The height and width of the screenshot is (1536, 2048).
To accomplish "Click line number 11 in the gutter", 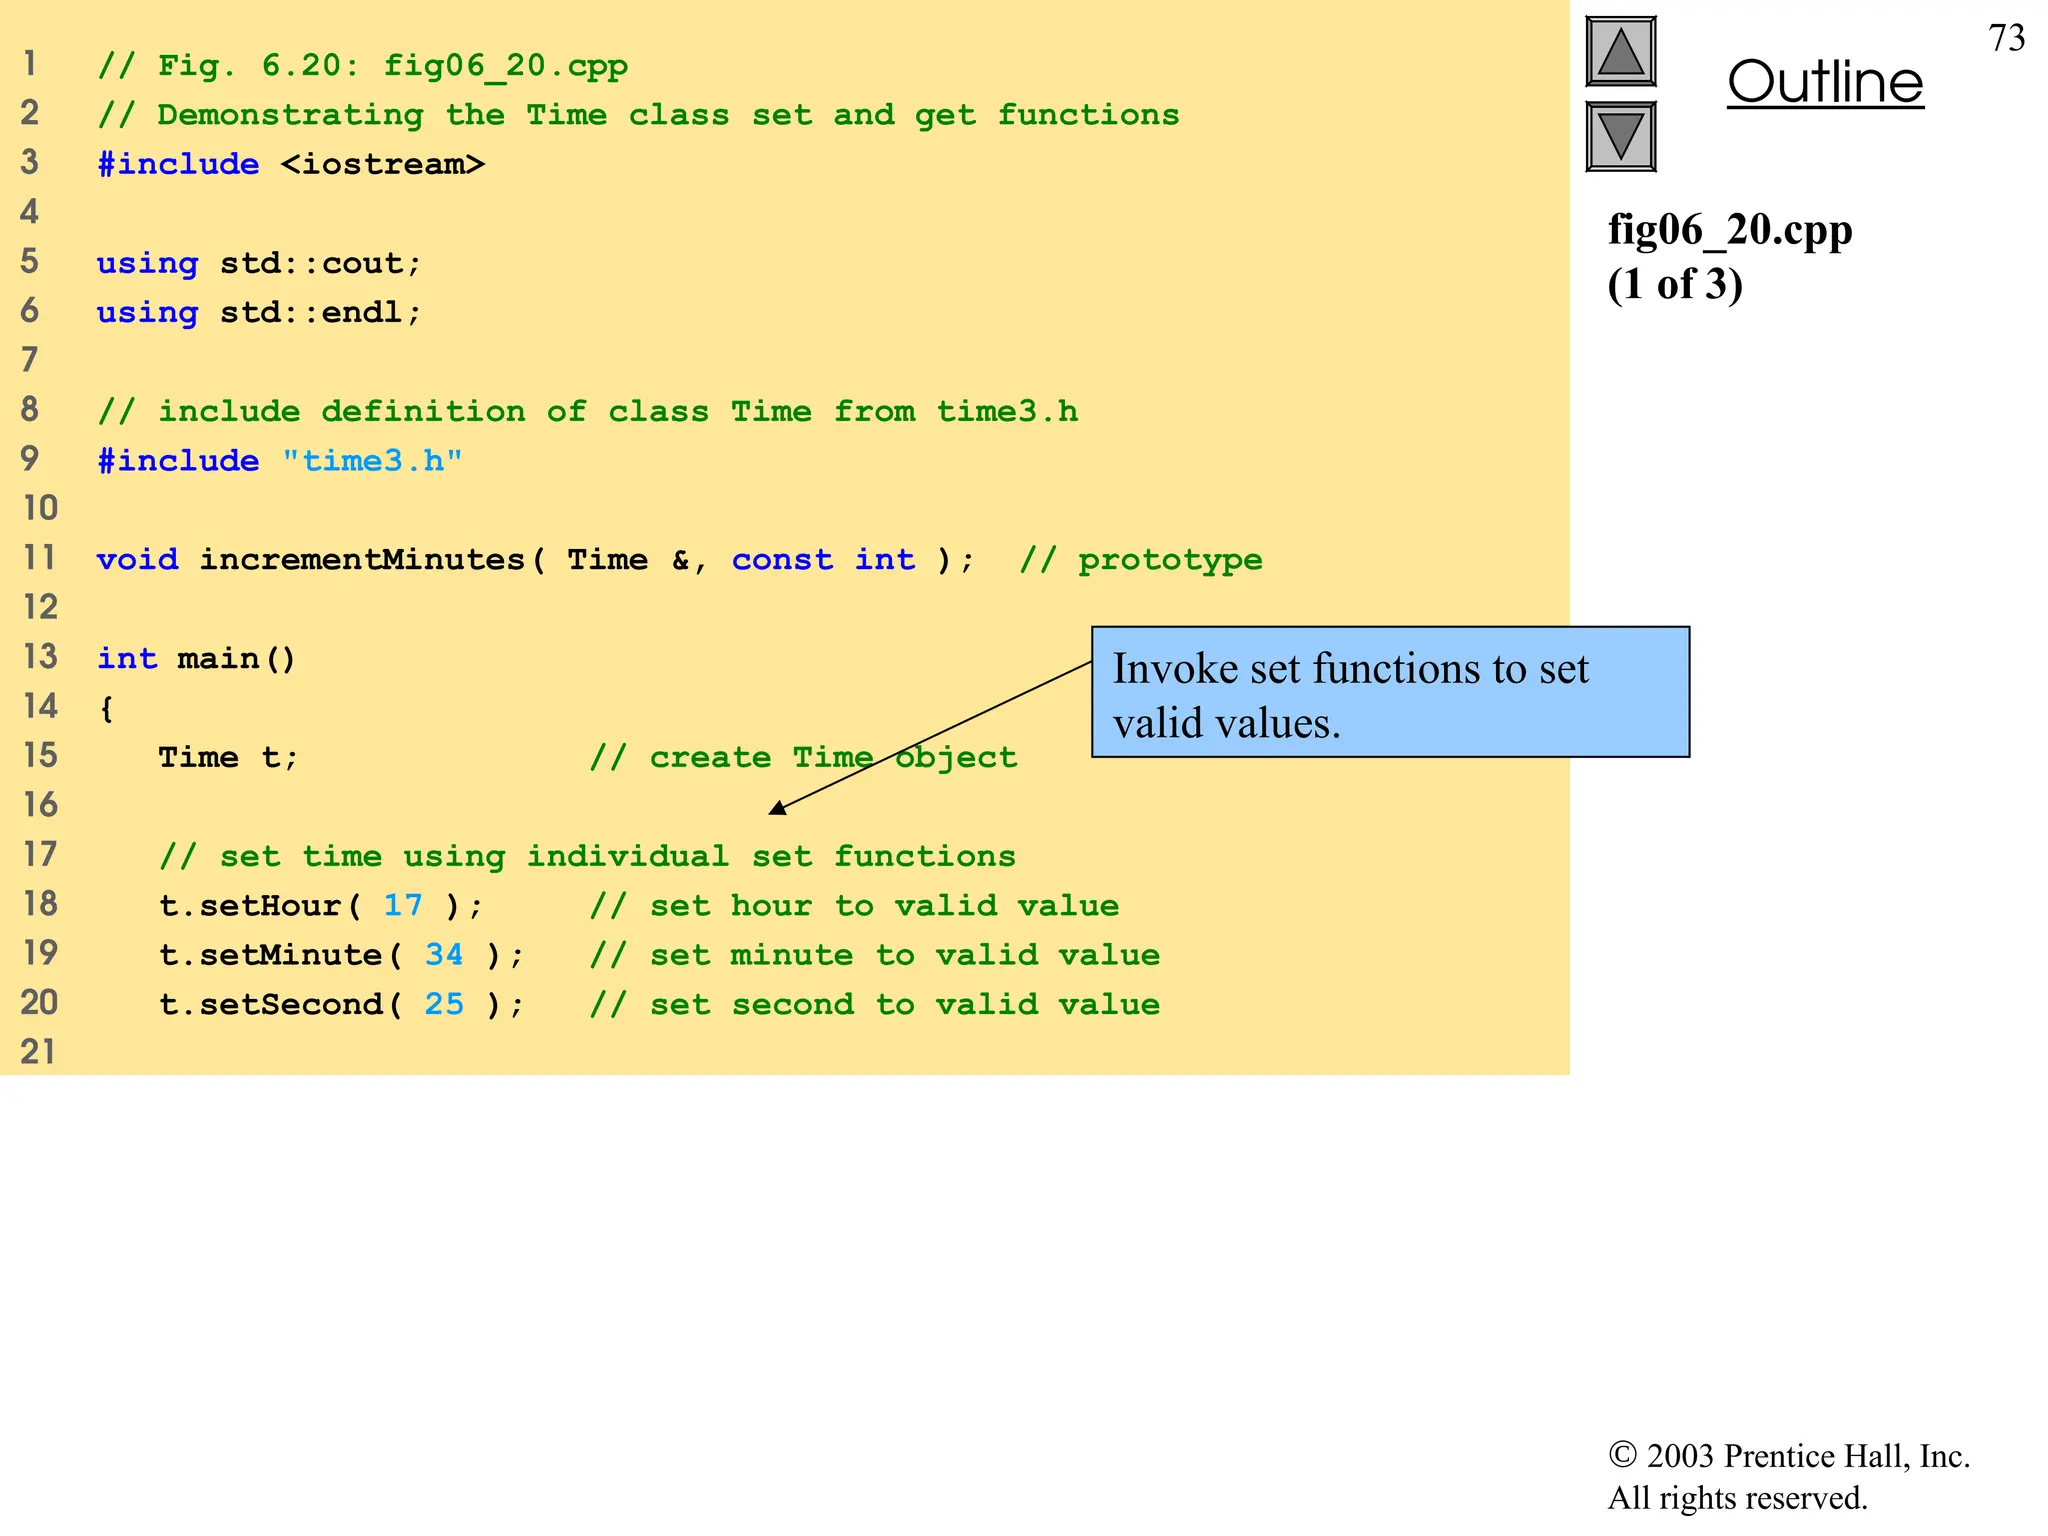I will 40,558.
